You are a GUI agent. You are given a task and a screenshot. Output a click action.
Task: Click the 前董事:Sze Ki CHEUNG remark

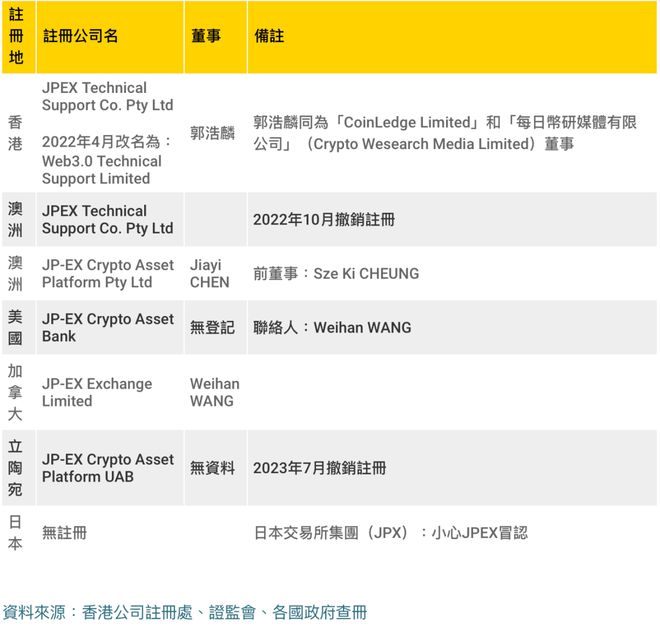click(336, 273)
